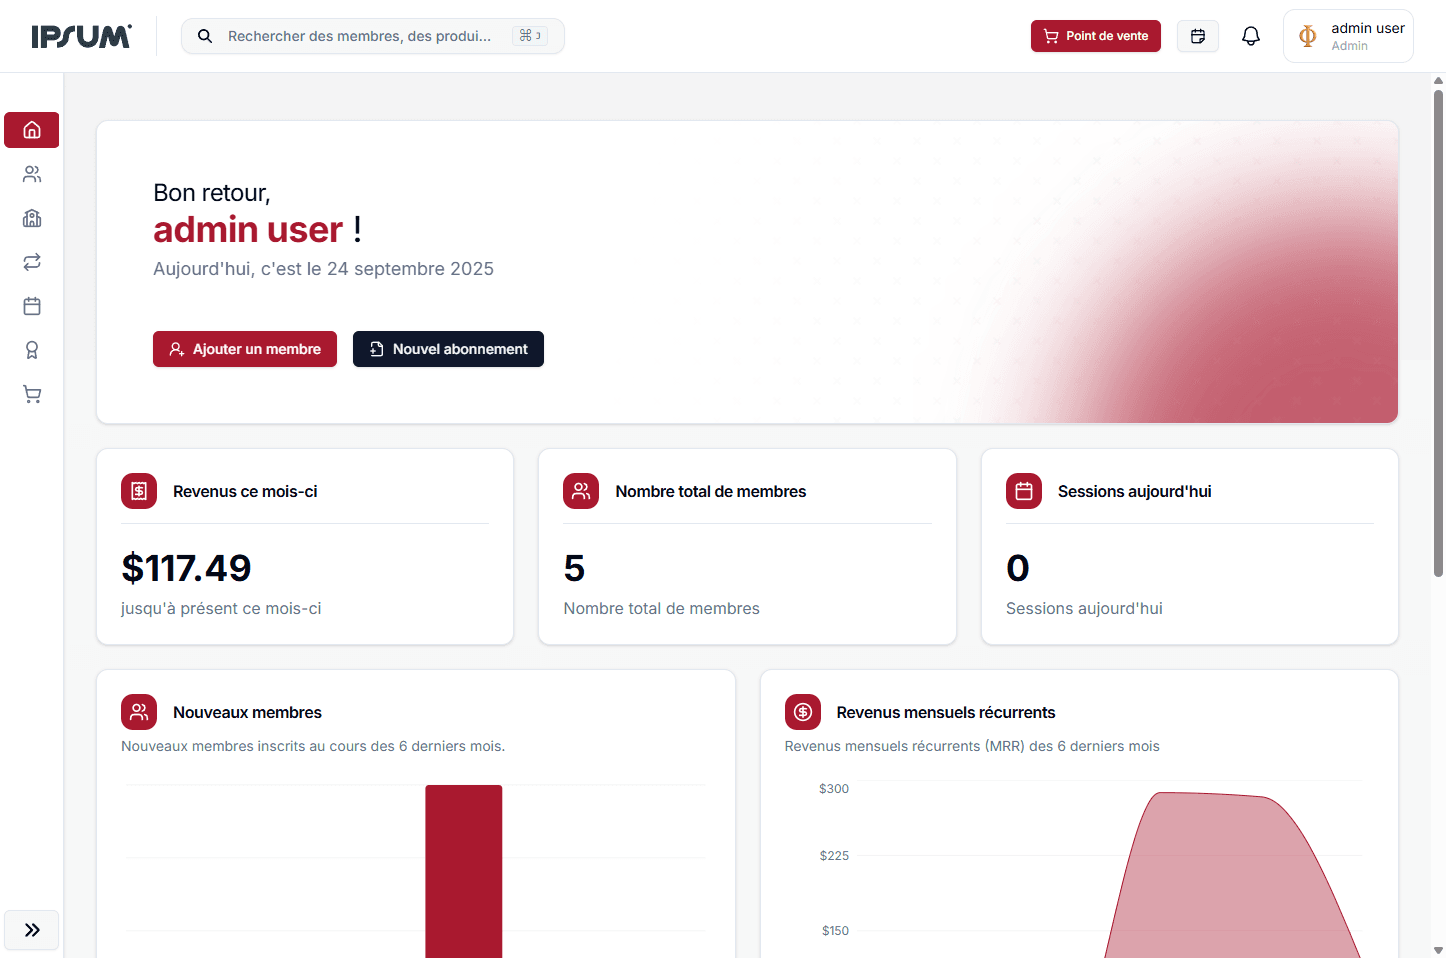Click the Ajouter un membre button
The width and height of the screenshot is (1446, 958).
coord(244,349)
